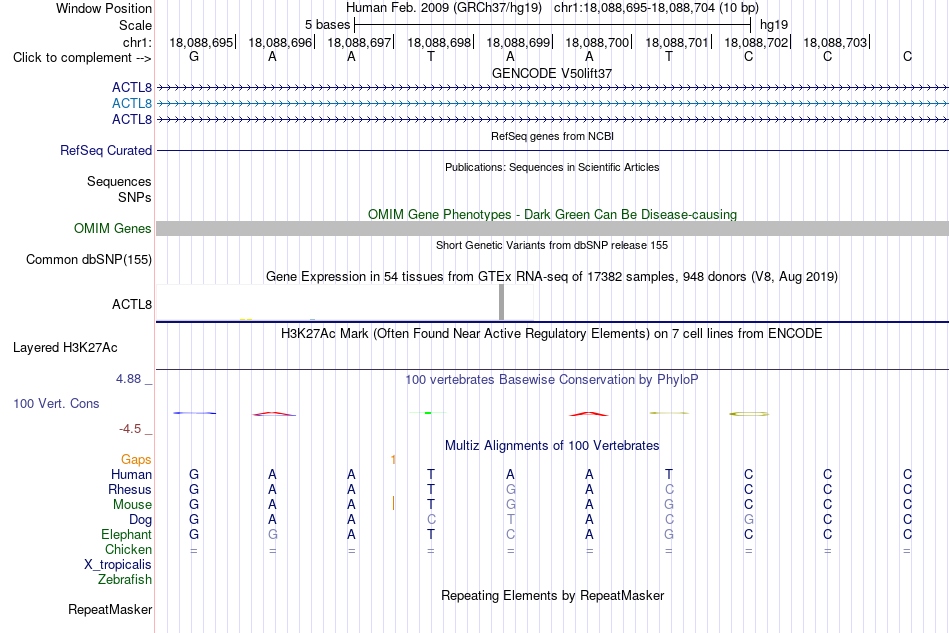The height and width of the screenshot is (633, 950).
Task: Select the Elephant alignment row label
Action: click(x=126, y=534)
